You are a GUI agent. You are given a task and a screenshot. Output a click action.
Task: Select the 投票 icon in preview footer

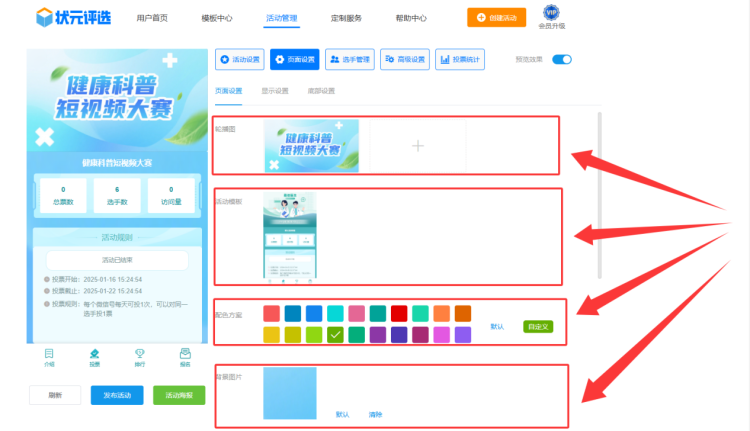tap(95, 356)
